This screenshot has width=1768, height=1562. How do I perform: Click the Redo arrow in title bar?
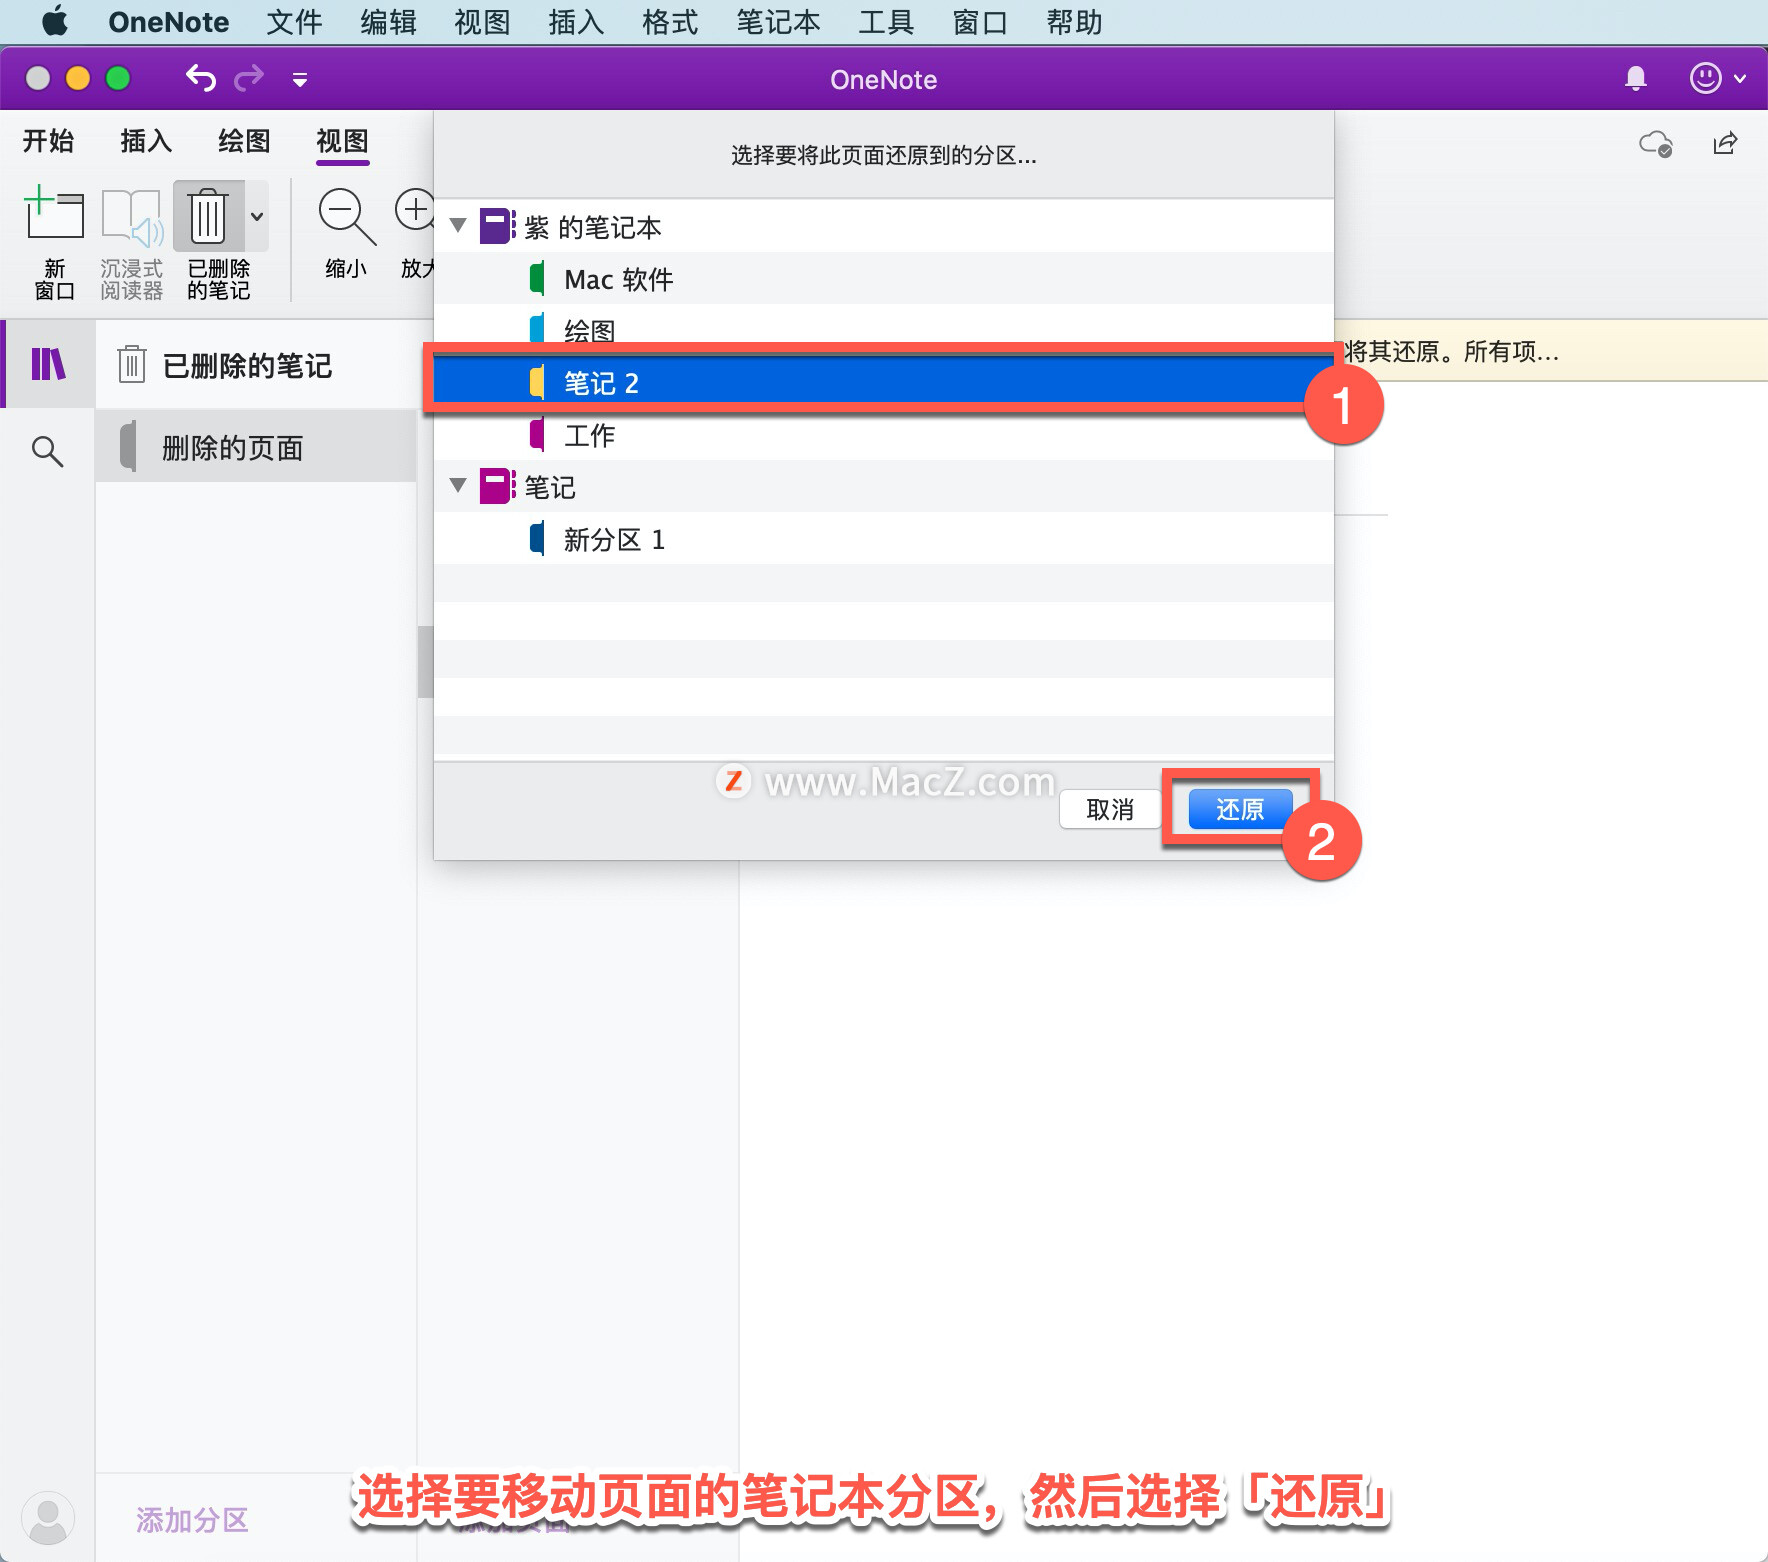tap(249, 78)
